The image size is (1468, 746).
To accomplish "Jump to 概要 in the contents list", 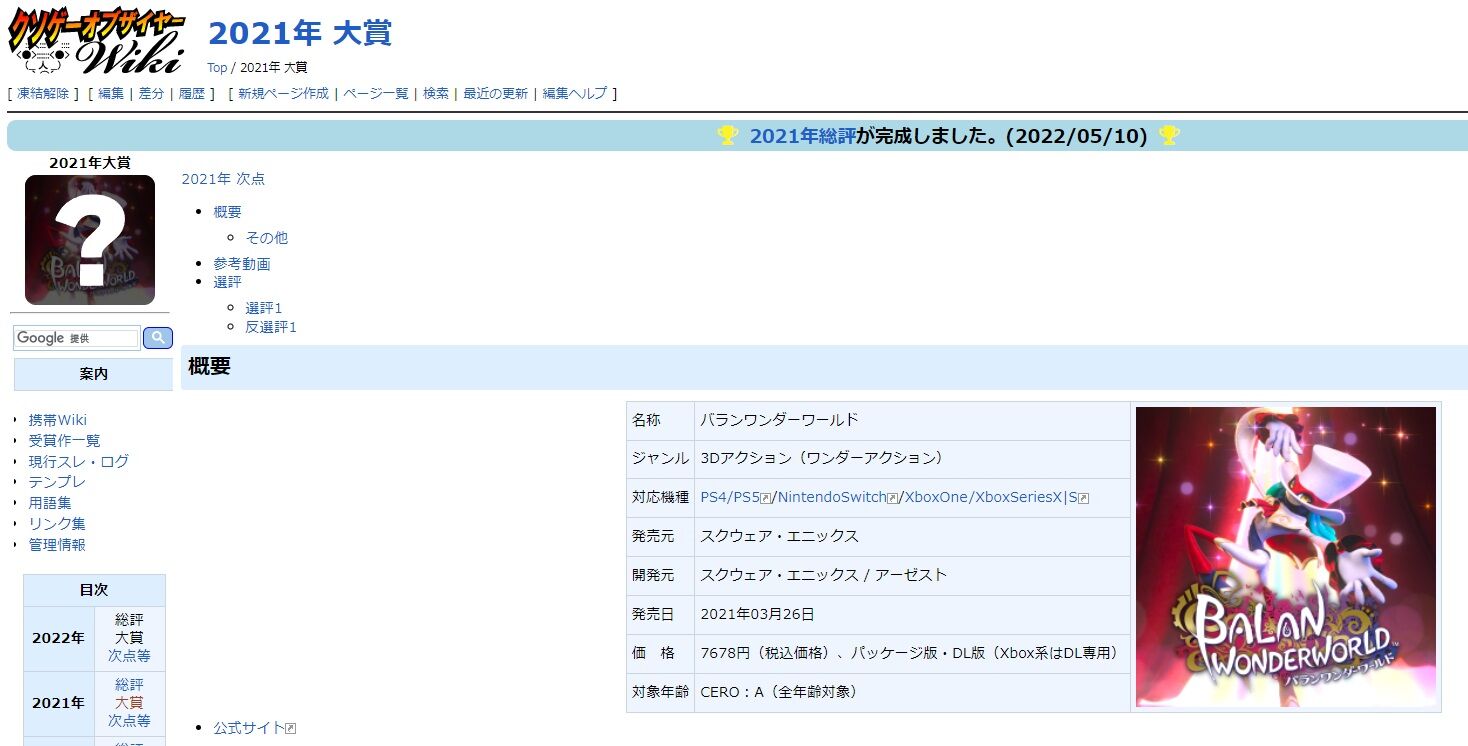I will (x=227, y=212).
